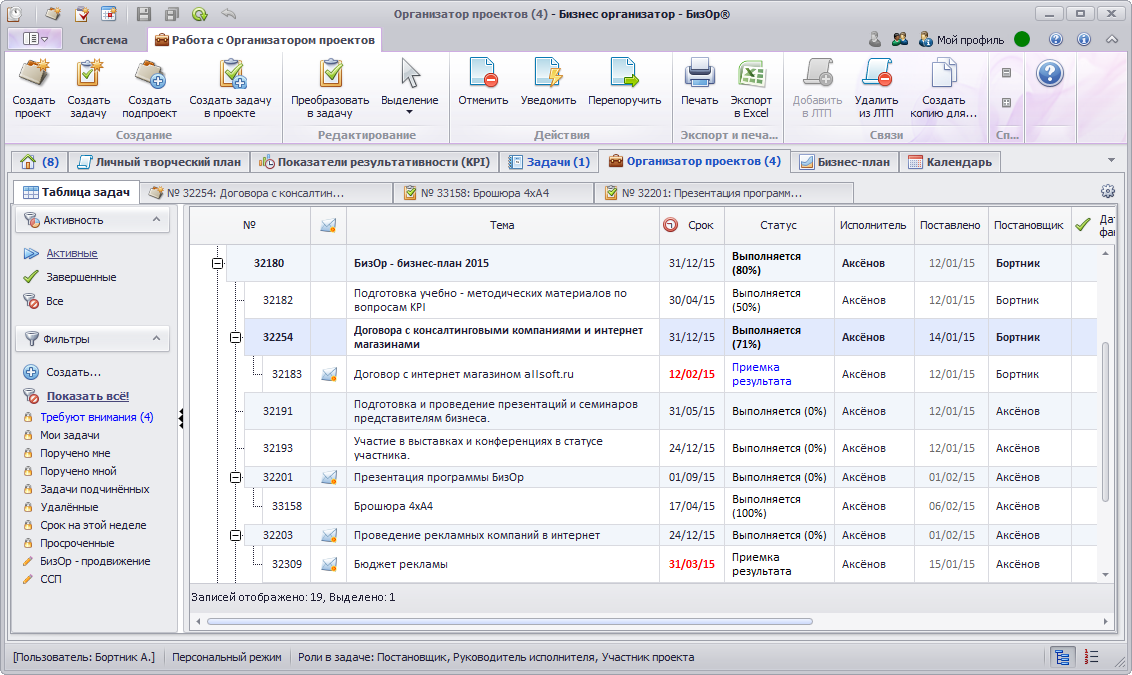Screen dimensions: 1132x675
Task: Open the Система ribbon tab
Action: point(104,40)
